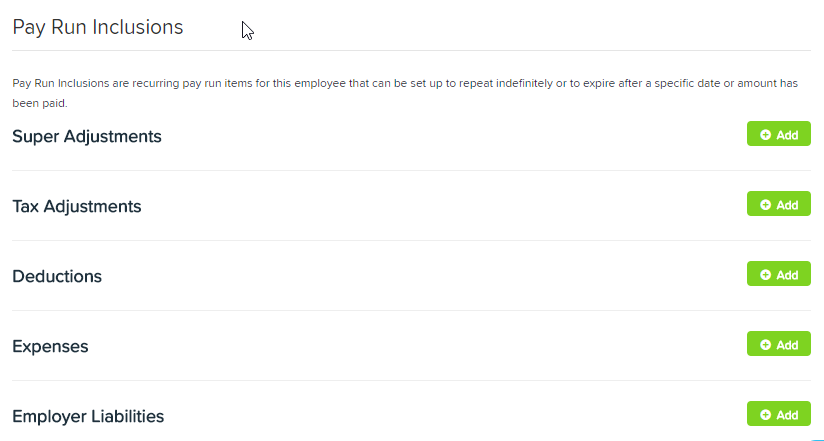Click the plus icon beside Super Adjustments
The height and width of the screenshot is (441, 824).
[x=765, y=135]
